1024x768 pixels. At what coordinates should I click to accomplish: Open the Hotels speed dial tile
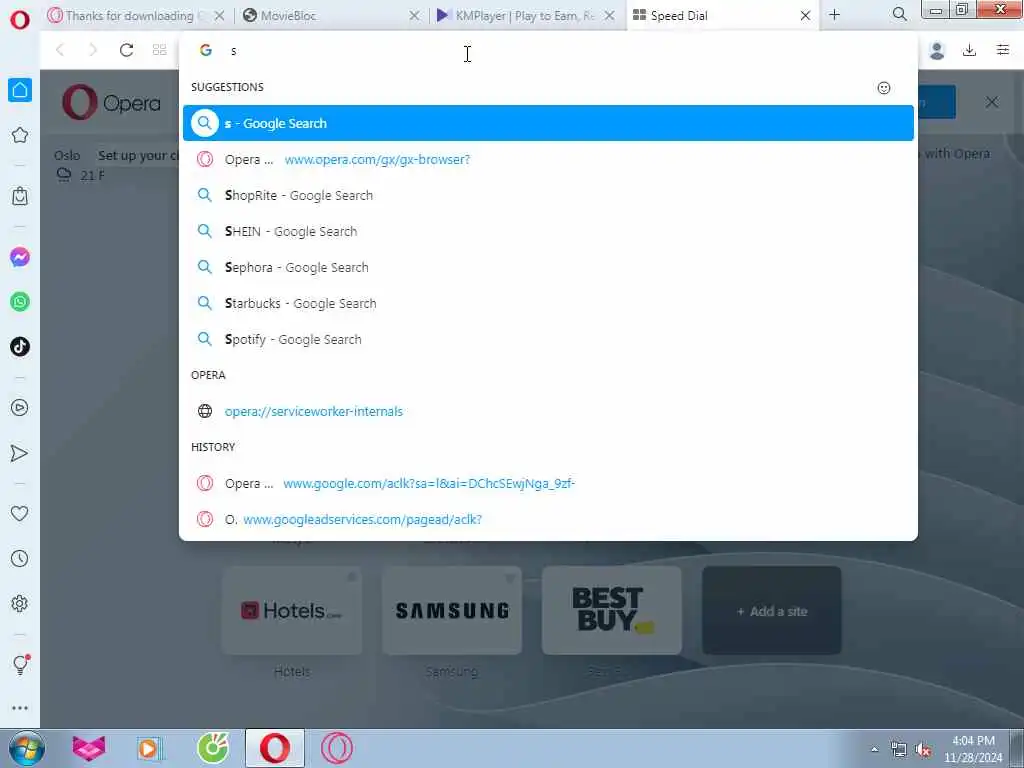pyautogui.click(x=292, y=611)
